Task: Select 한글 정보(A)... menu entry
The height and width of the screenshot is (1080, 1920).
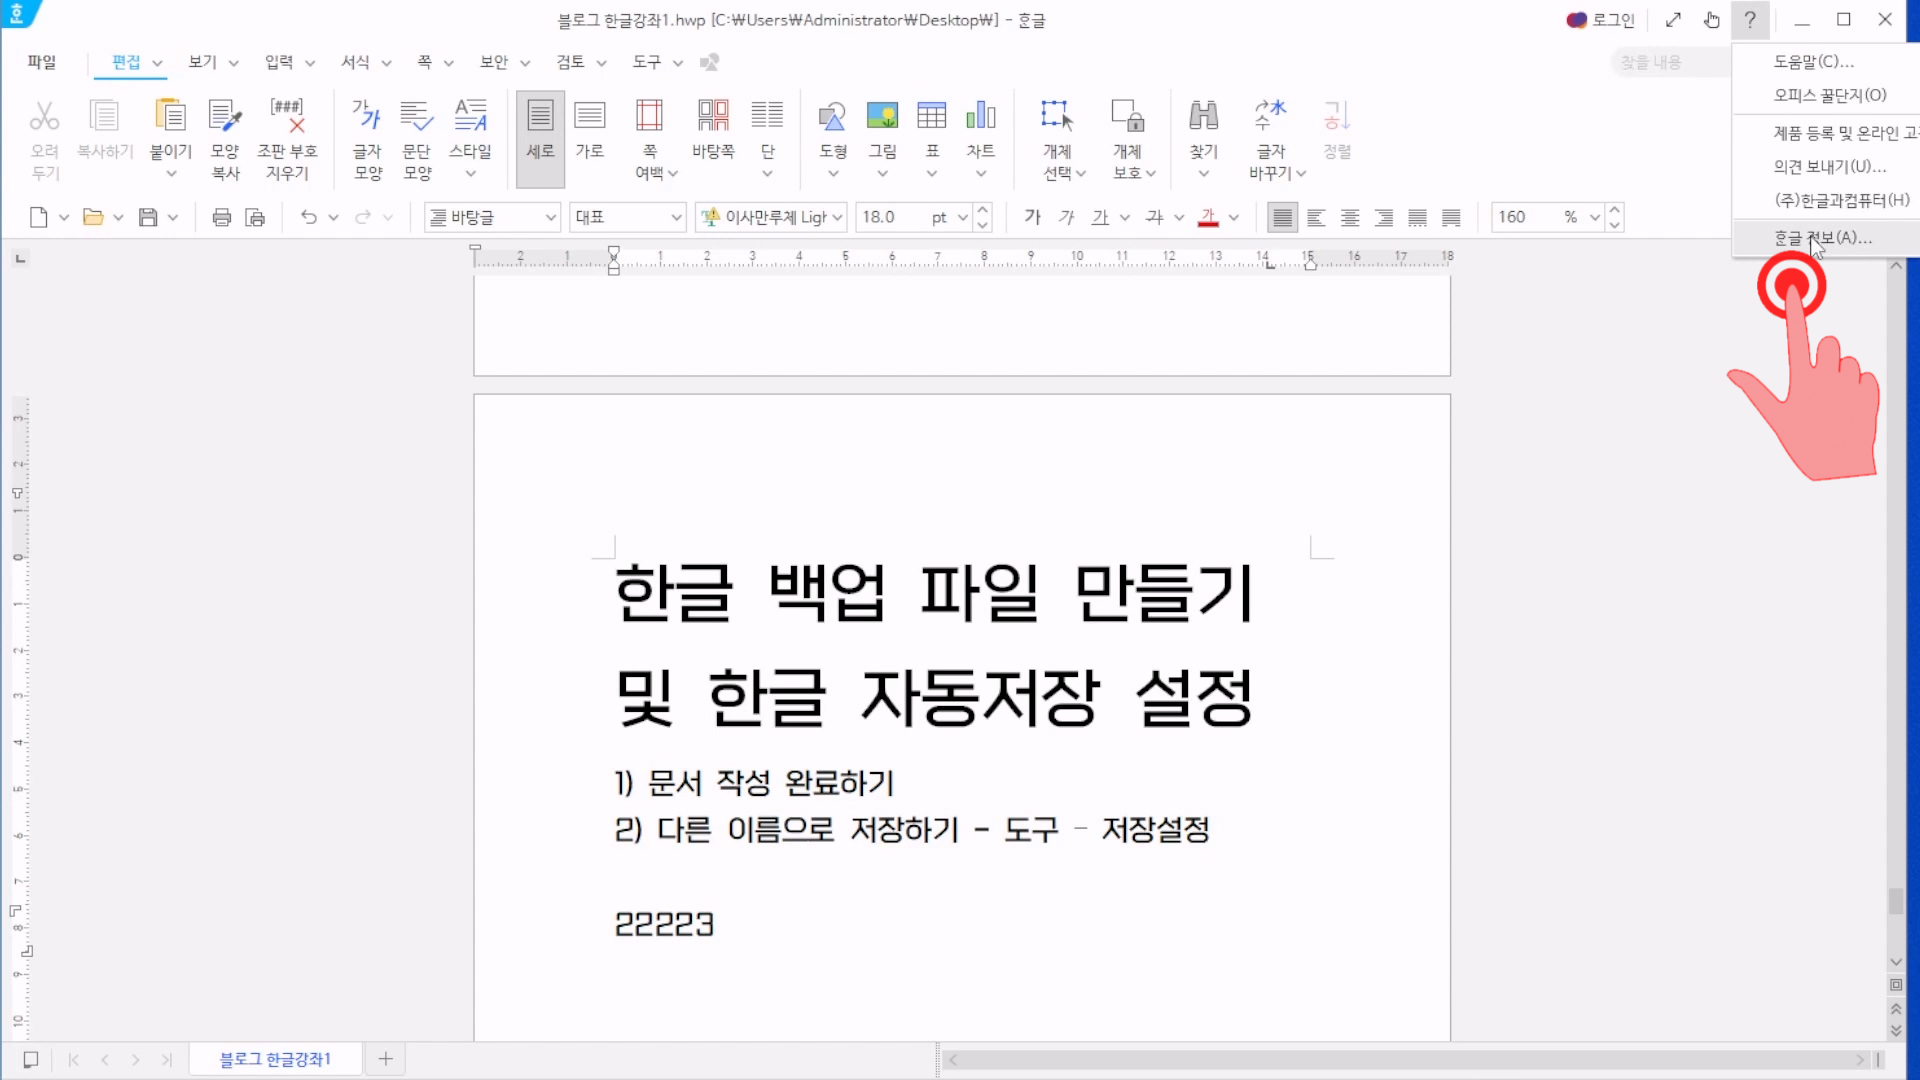Action: tap(1822, 238)
